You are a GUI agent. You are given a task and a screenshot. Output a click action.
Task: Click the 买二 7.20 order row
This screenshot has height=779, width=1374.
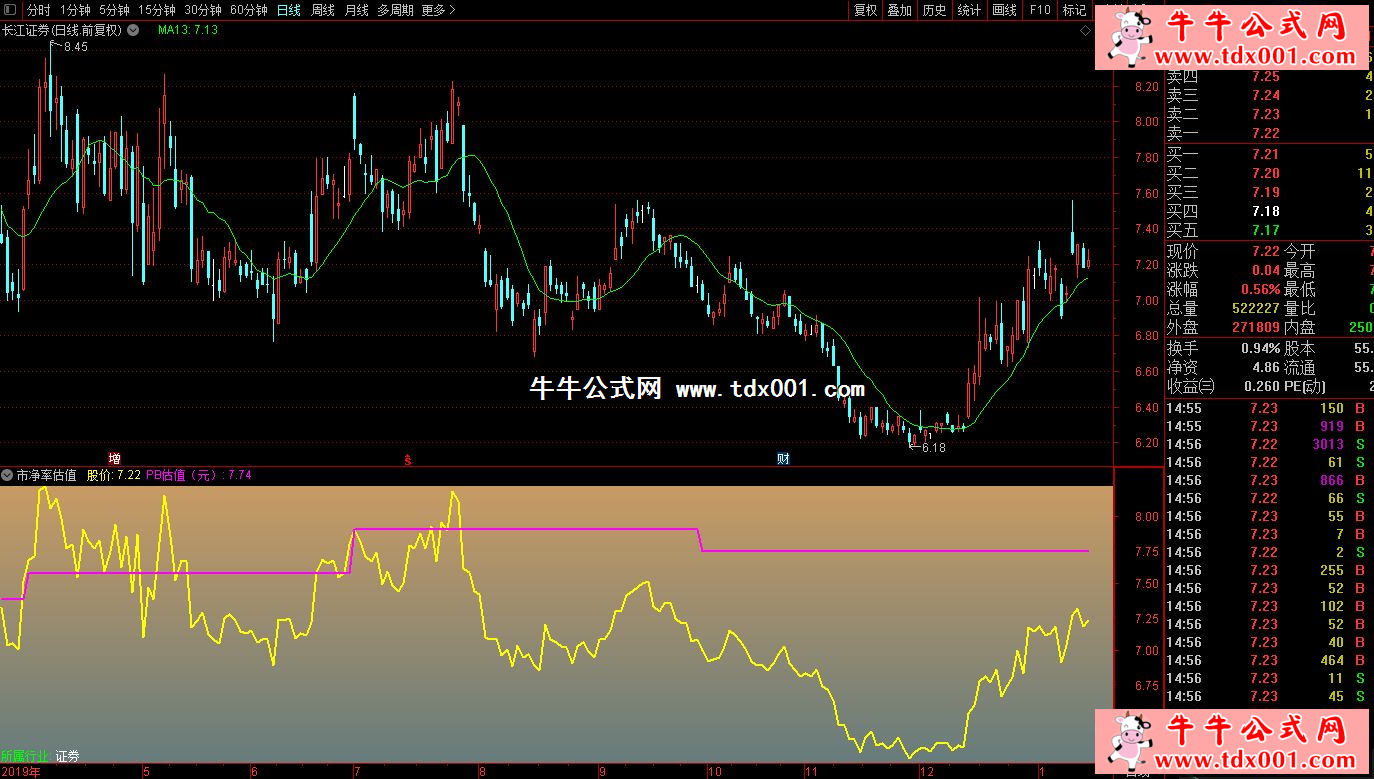point(1269,173)
